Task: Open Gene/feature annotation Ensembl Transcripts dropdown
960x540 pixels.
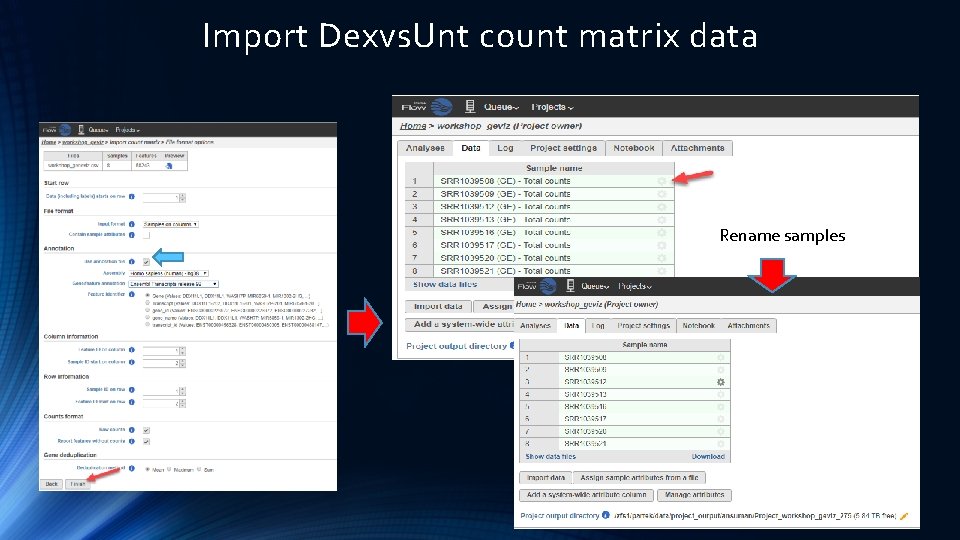Action: point(173,284)
